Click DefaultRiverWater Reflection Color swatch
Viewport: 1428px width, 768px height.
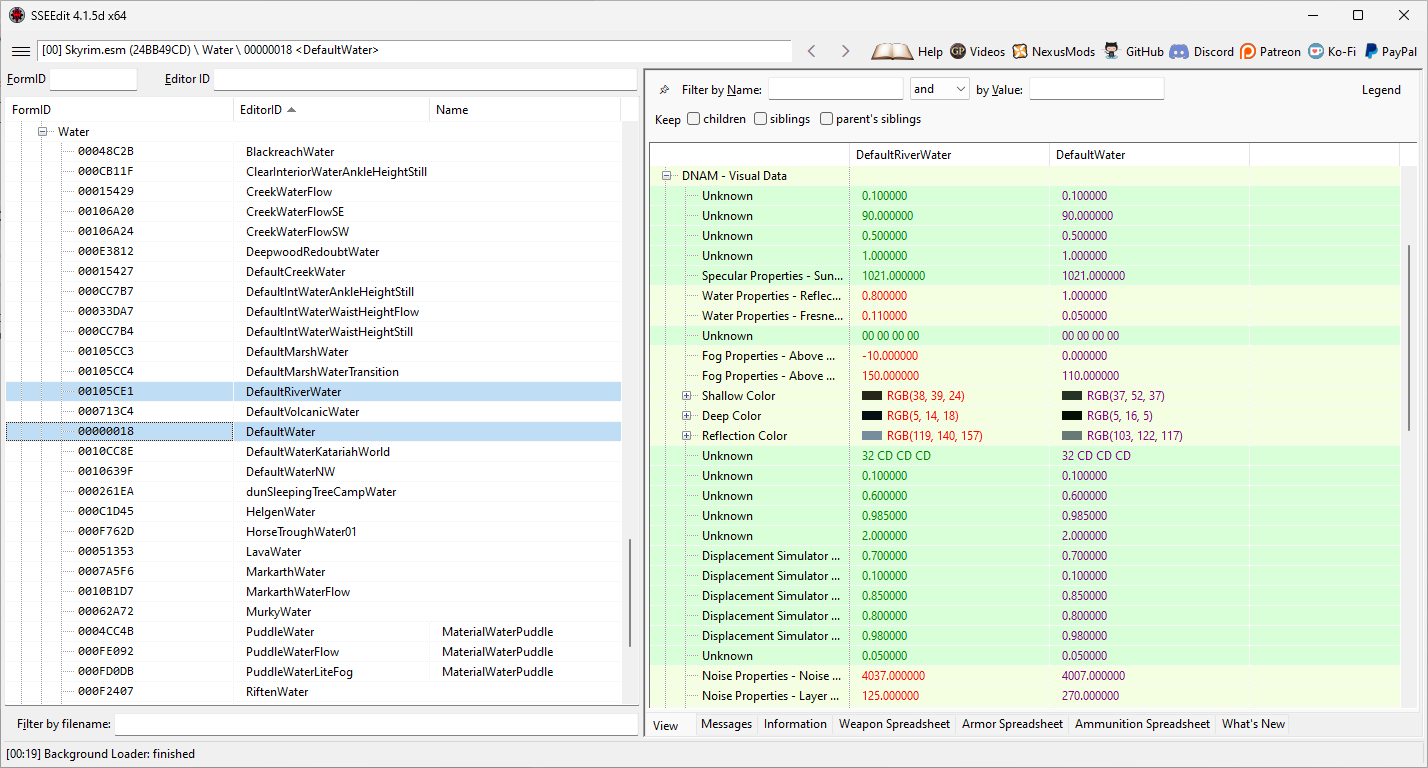point(871,436)
